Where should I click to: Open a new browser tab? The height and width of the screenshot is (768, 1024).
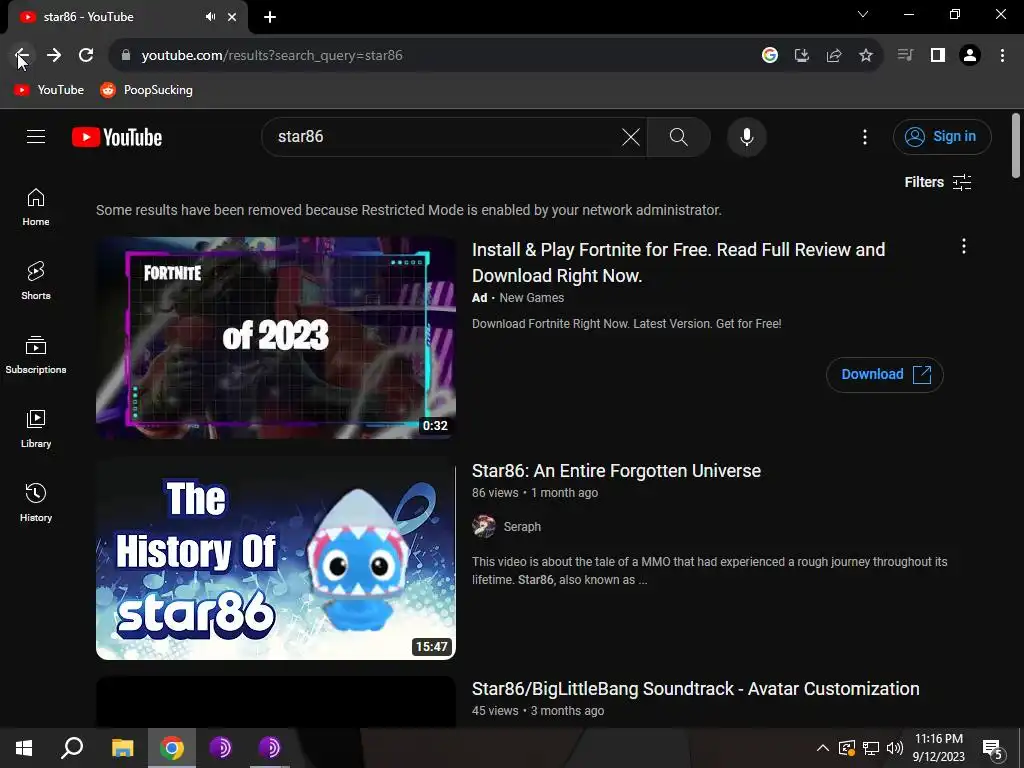point(270,17)
